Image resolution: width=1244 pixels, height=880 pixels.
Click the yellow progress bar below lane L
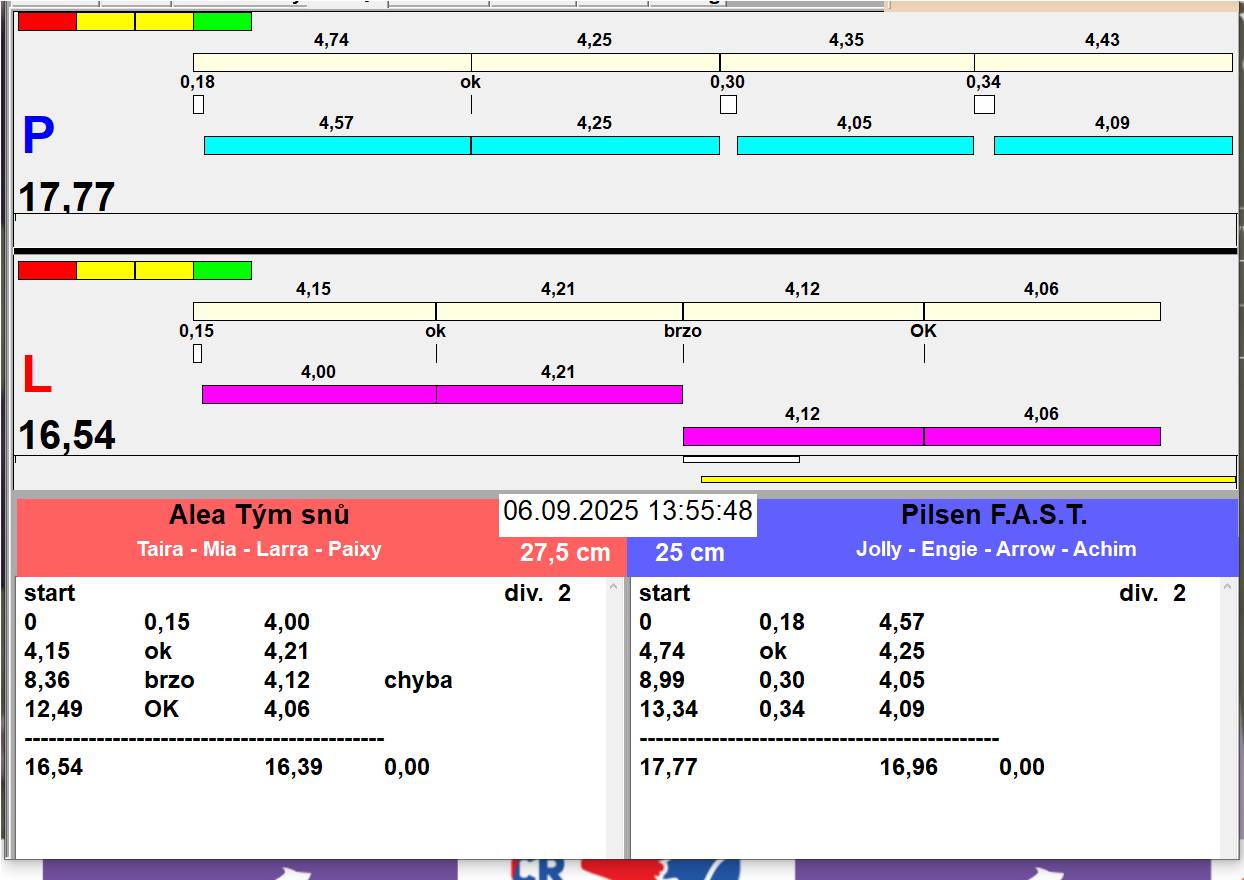[x=968, y=479]
